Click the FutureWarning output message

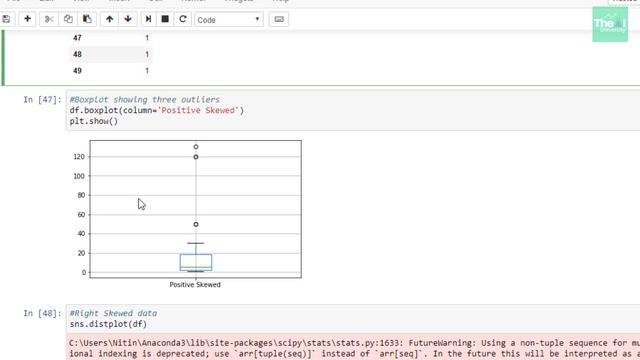(353, 348)
